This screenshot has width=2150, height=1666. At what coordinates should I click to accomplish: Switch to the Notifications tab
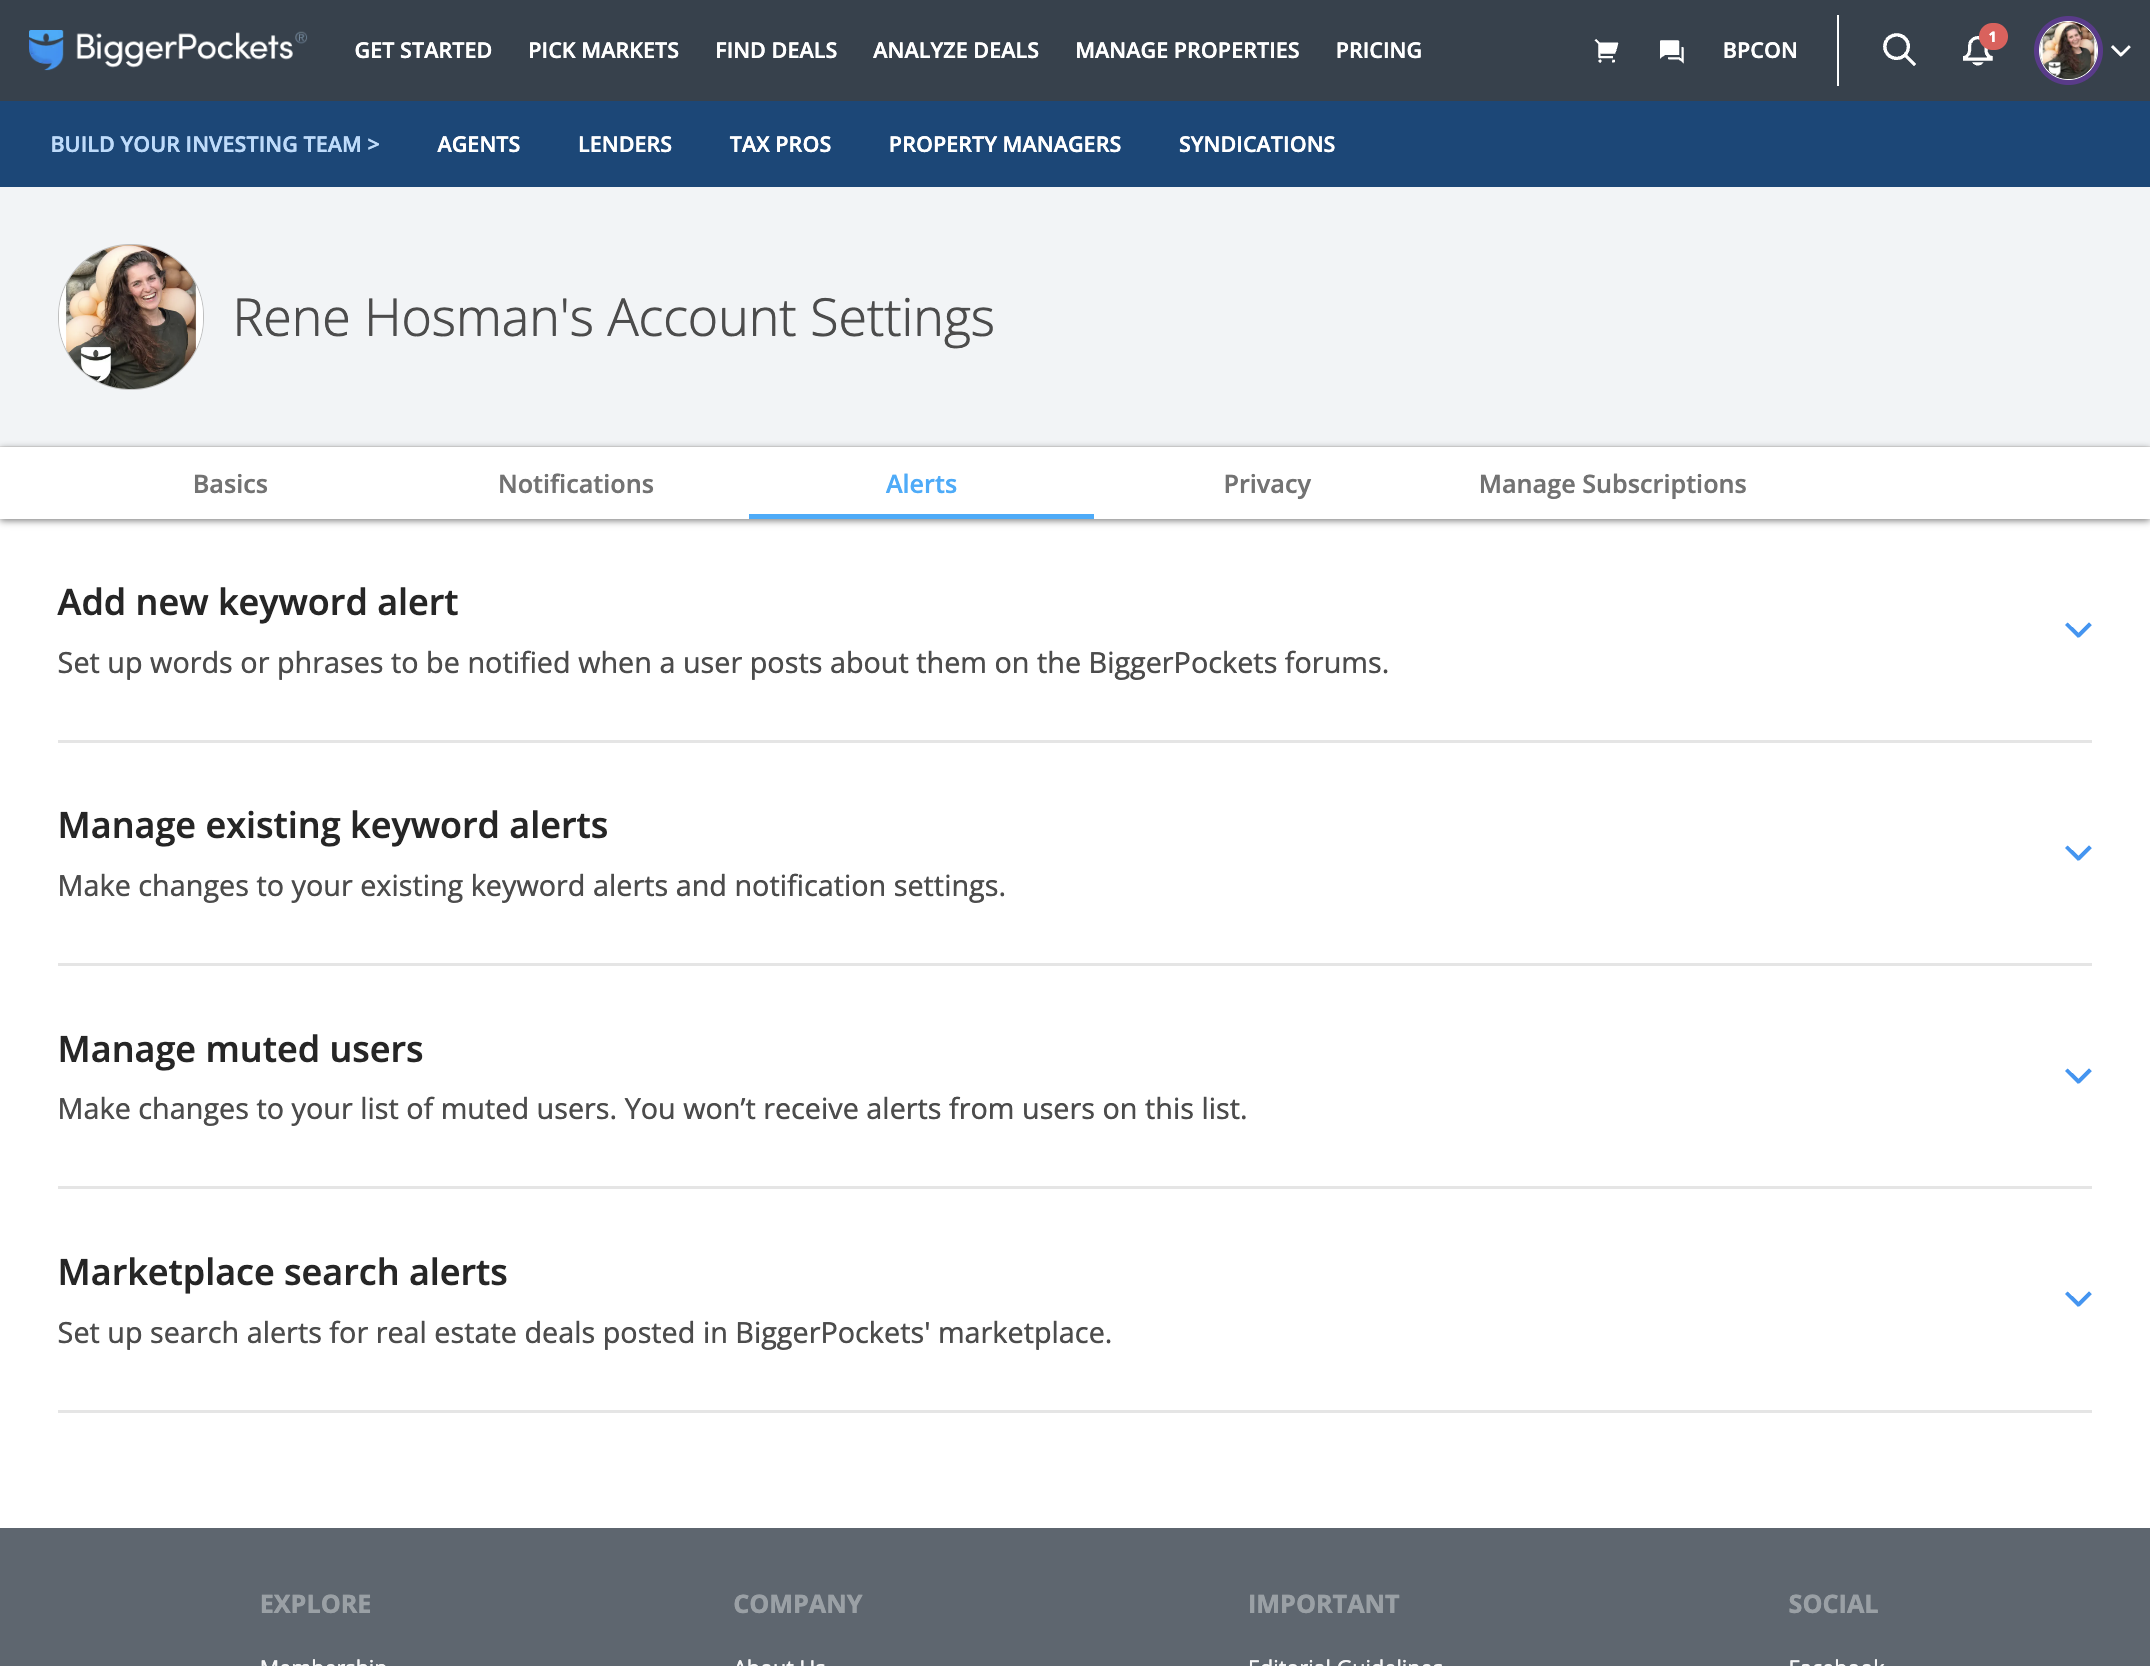point(576,484)
